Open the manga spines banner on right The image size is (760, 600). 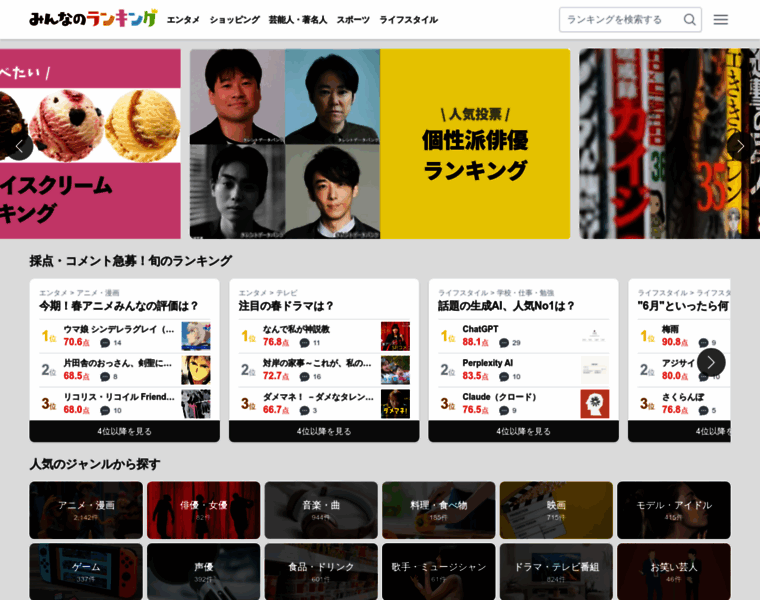[x=669, y=143]
